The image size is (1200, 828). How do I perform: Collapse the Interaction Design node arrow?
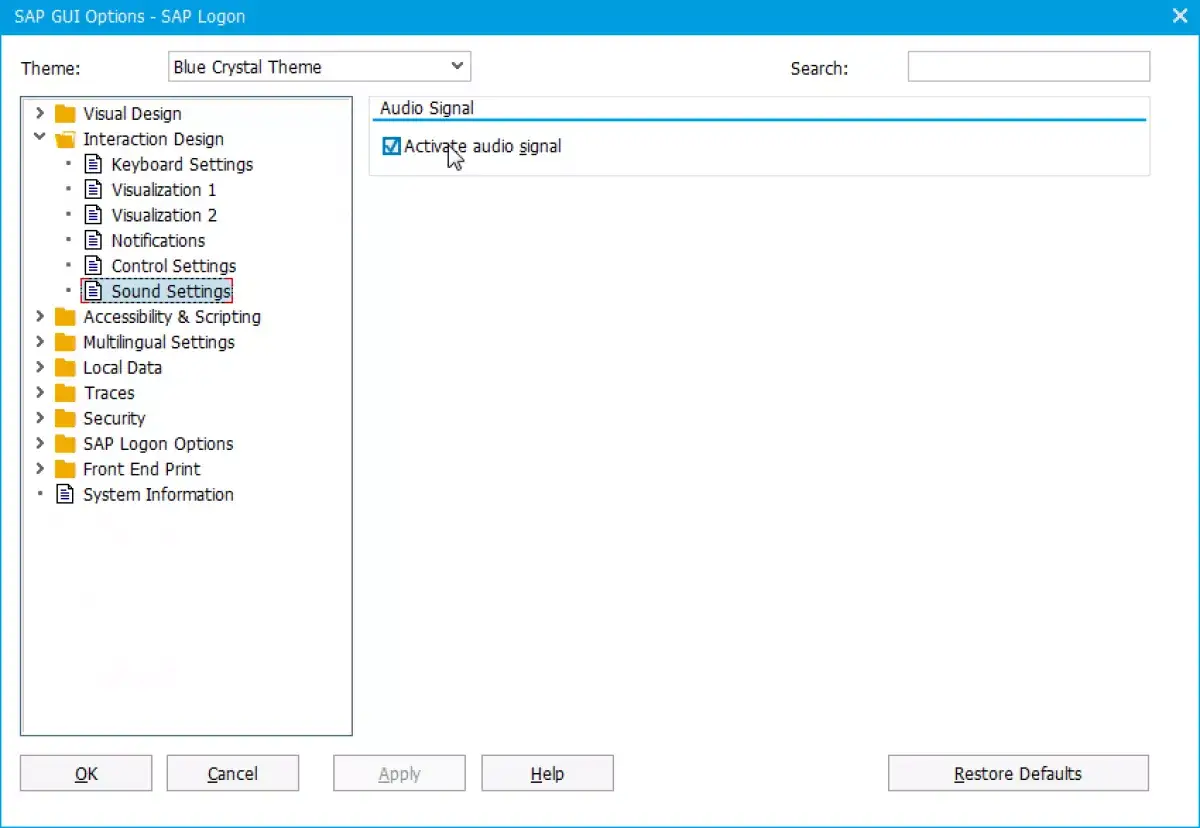coord(40,138)
